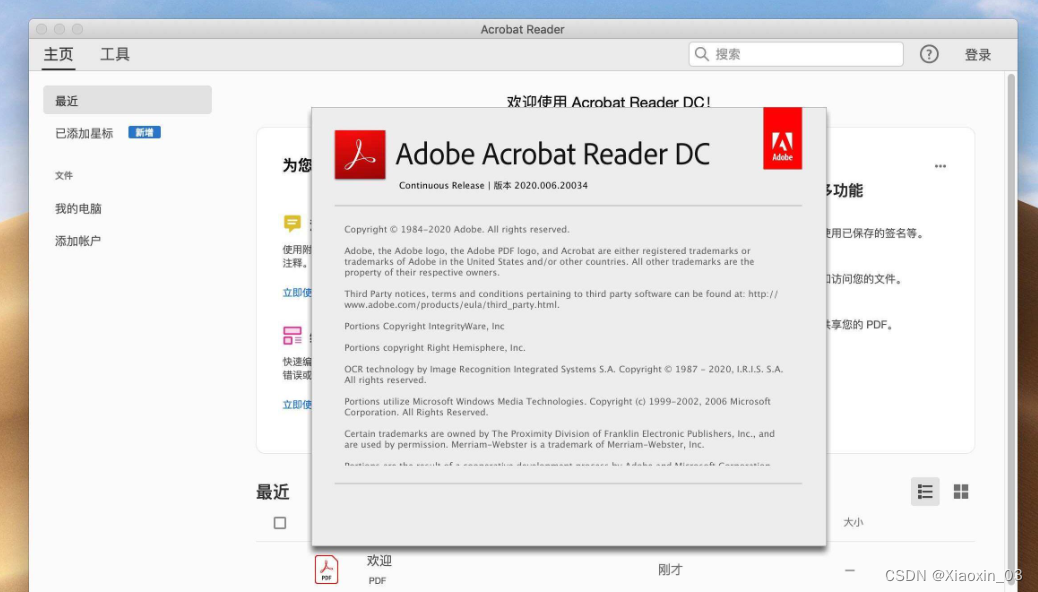Click the 刚才 timestamp in recent list
The image size is (1038, 592).
click(x=670, y=569)
